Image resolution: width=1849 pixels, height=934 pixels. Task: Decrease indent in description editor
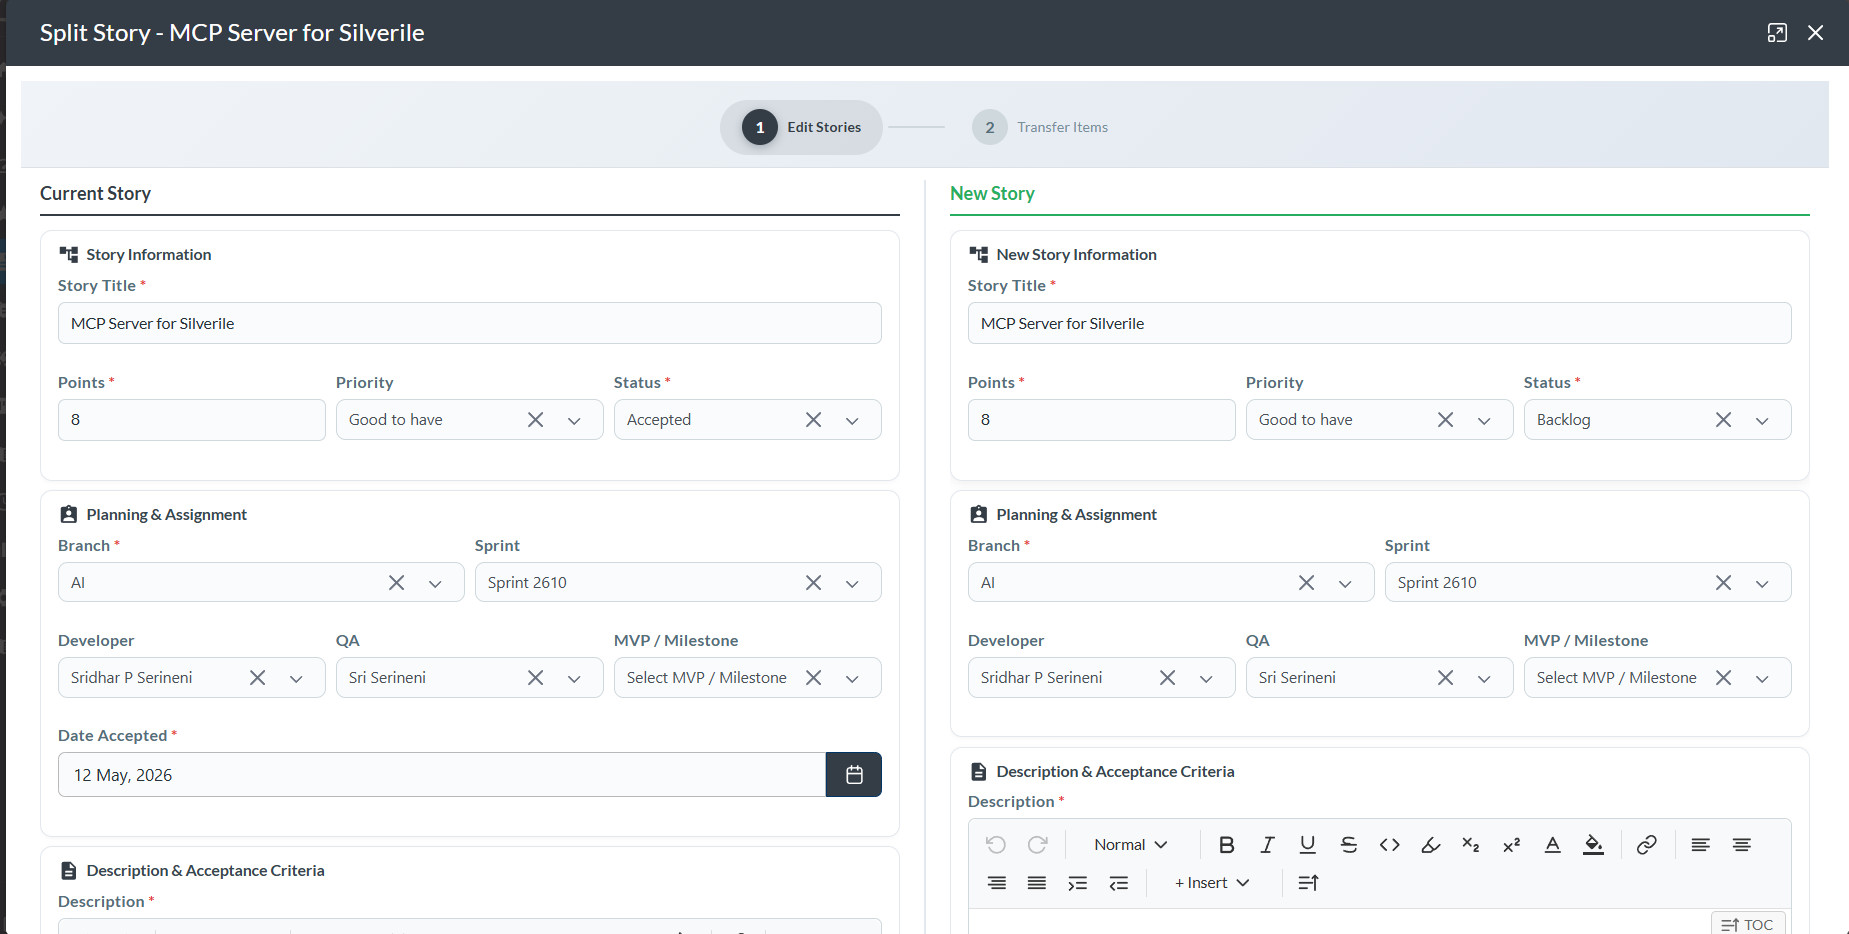tap(1118, 883)
